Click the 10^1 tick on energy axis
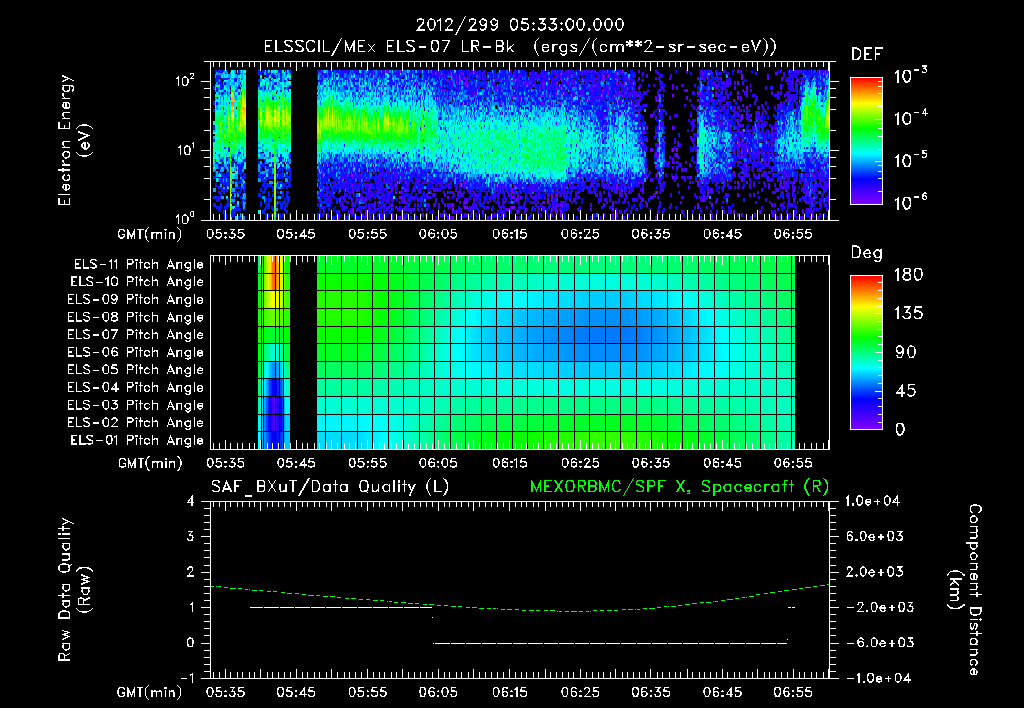The height and width of the screenshot is (708, 1024). click(185, 150)
